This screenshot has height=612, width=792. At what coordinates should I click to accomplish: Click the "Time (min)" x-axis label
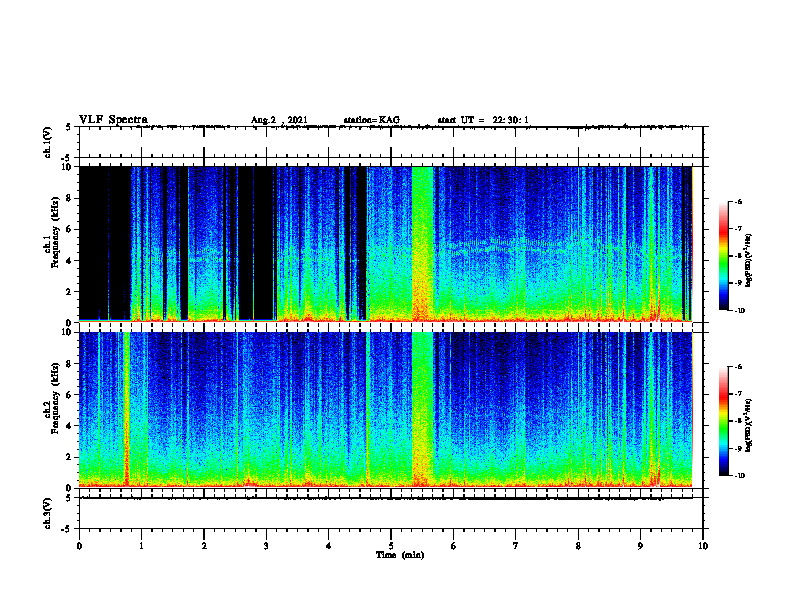[x=400, y=555]
